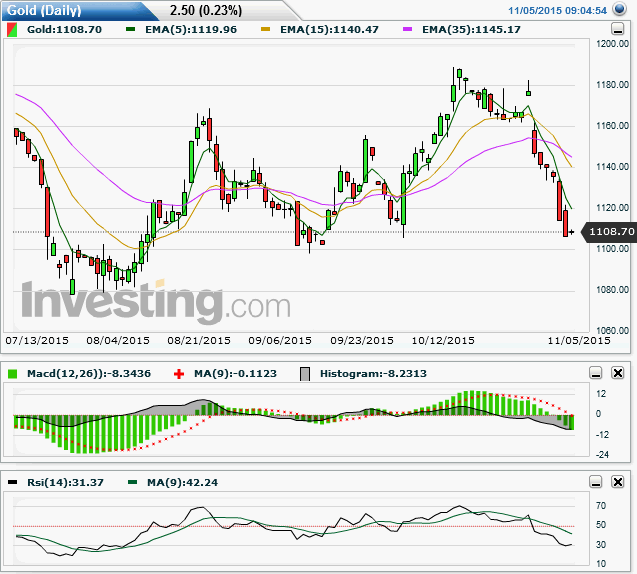Click the MA(9):-0.1123 label
The image size is (637, 574).
[x=235, y=373]
